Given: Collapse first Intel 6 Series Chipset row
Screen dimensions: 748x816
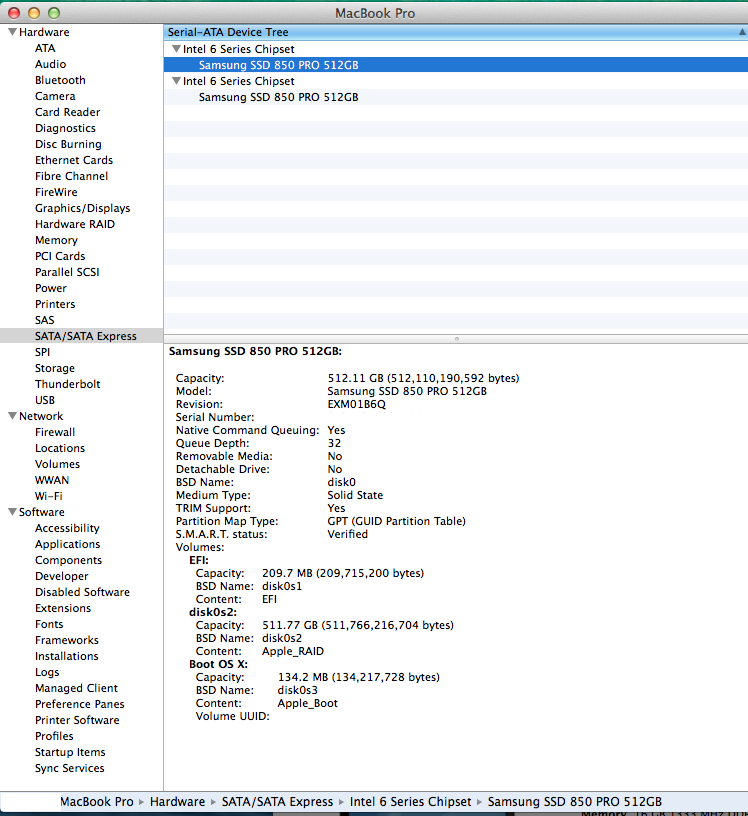Looking at the screenshot, I should coord(176,49).
